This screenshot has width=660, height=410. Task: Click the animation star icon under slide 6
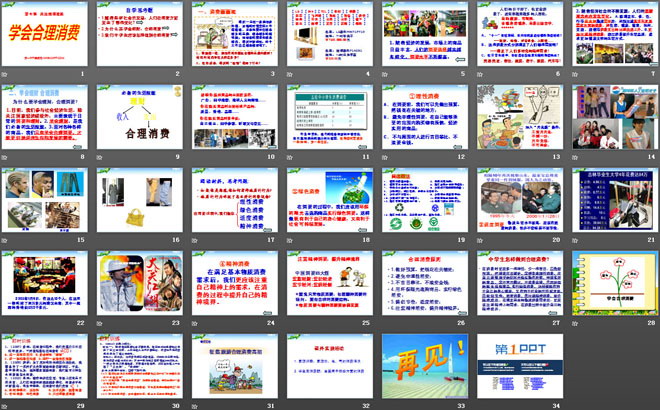click(x=480, y=74)
